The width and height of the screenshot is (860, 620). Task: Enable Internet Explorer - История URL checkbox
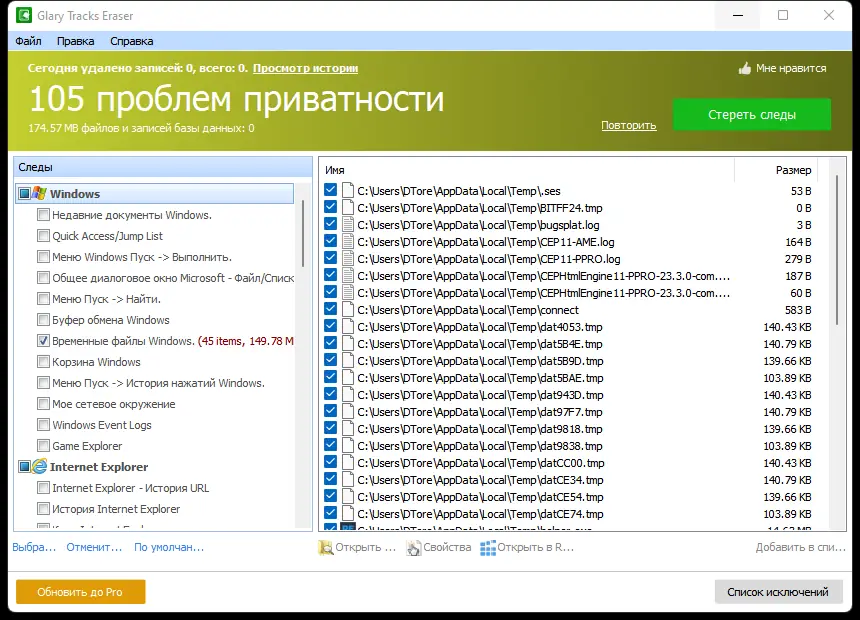(x=43, y=488)
